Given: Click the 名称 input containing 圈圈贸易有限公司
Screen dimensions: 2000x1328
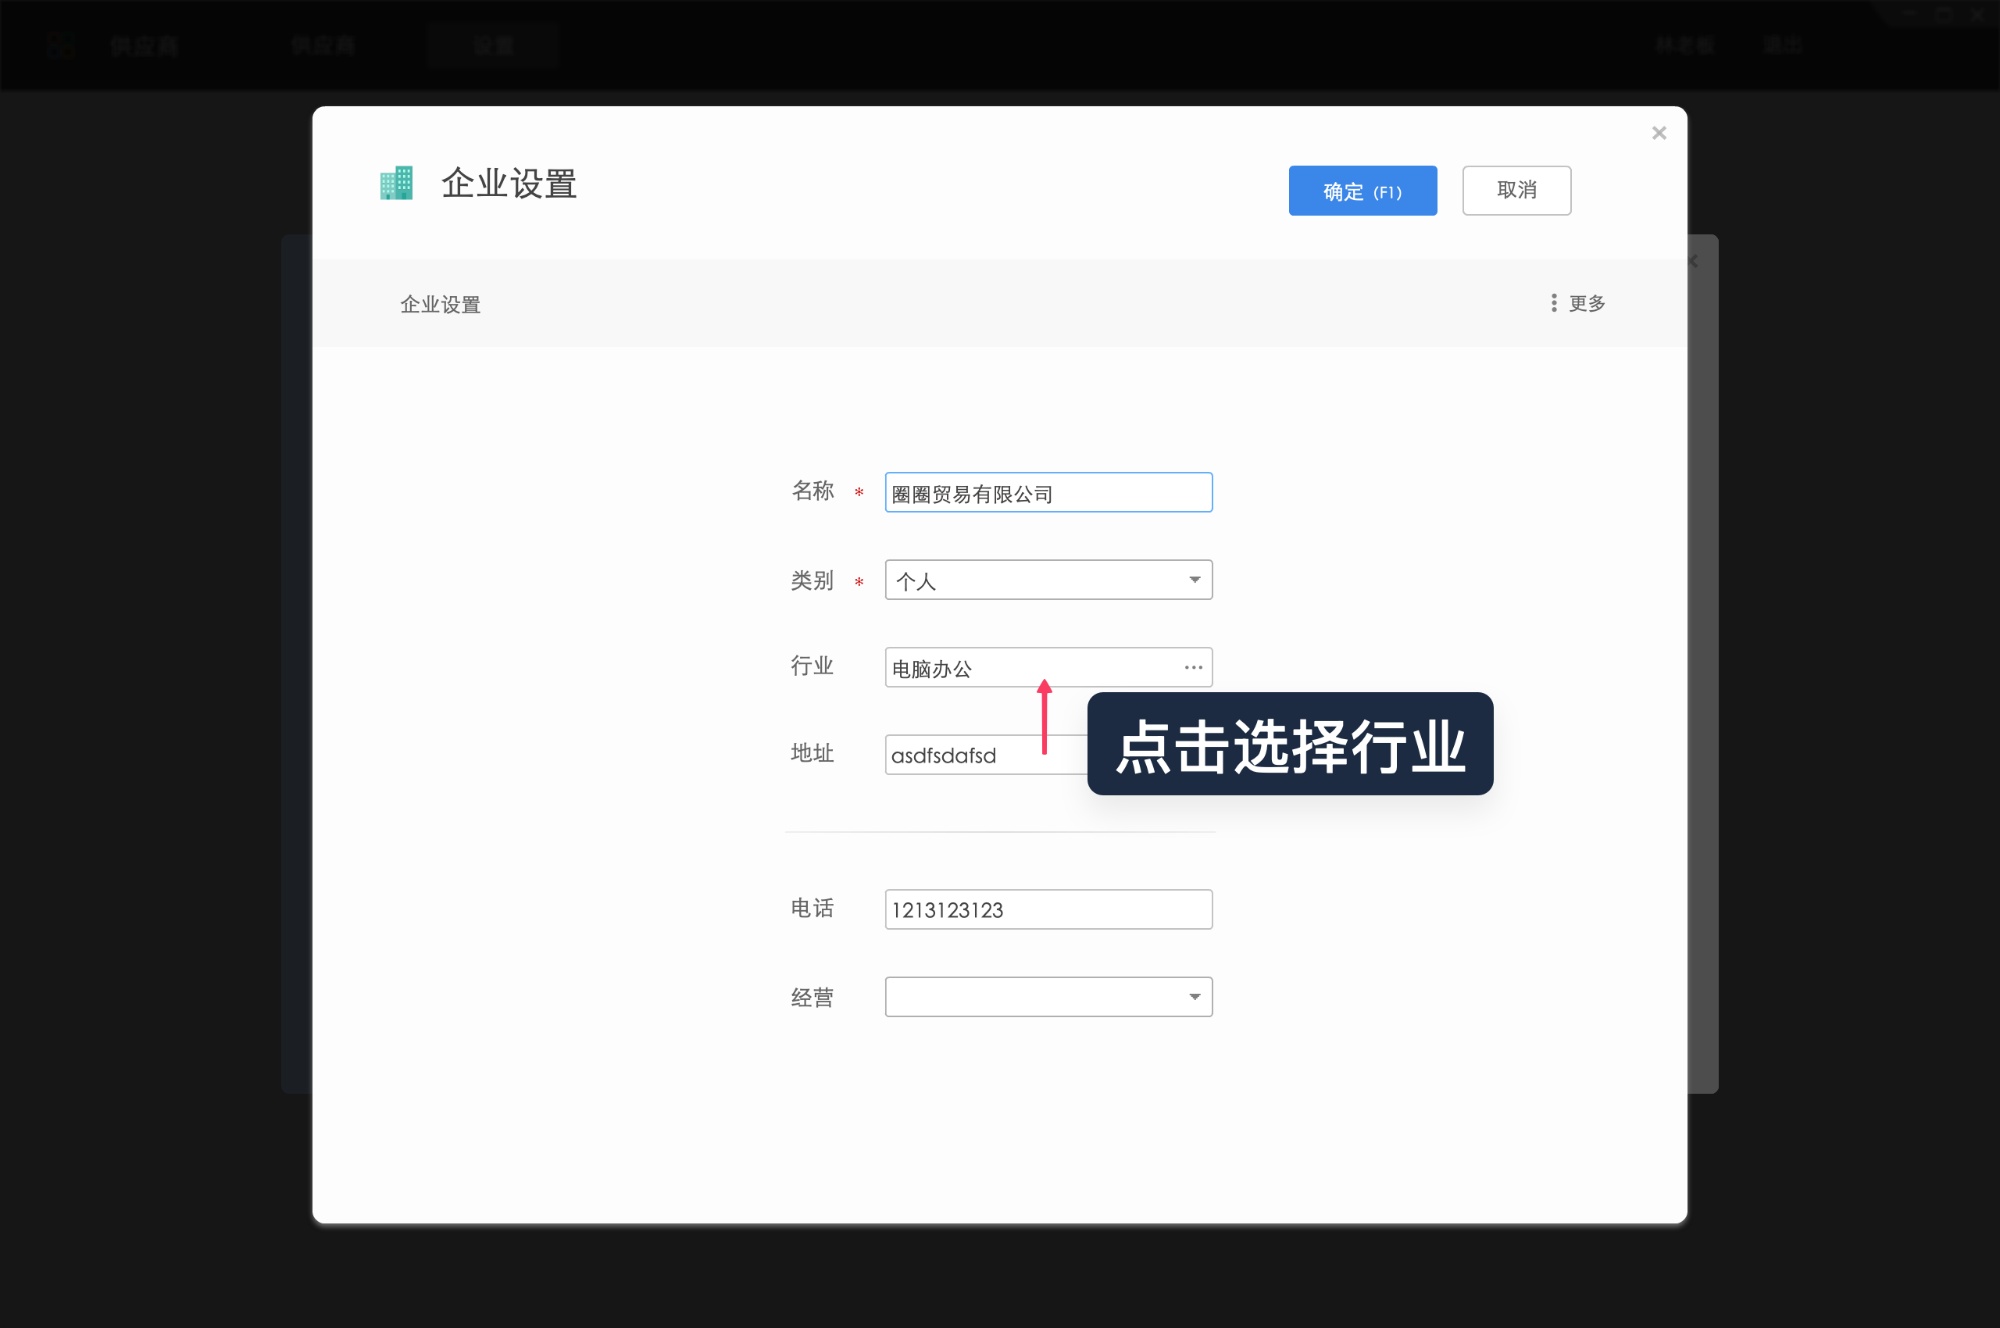Looking at the screenshot, I should coord(1048,492).
